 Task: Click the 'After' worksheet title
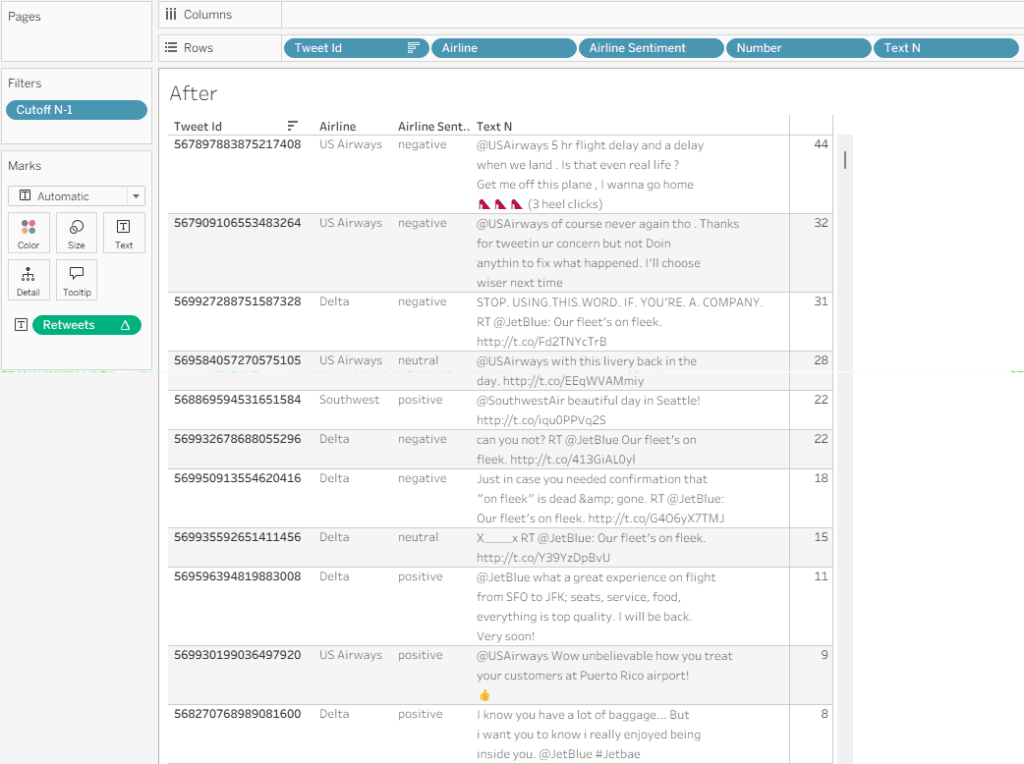tap(193, 93)
